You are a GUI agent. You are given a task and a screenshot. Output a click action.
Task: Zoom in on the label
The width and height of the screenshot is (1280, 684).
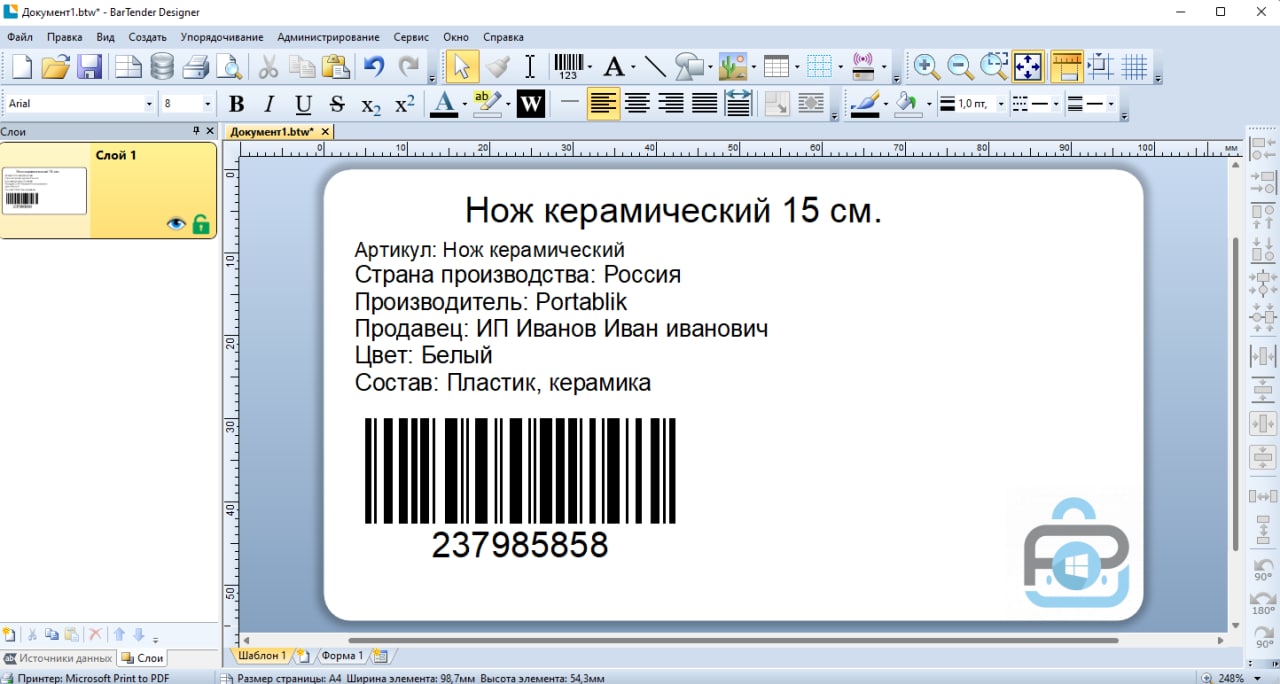(x=927, y=67)
